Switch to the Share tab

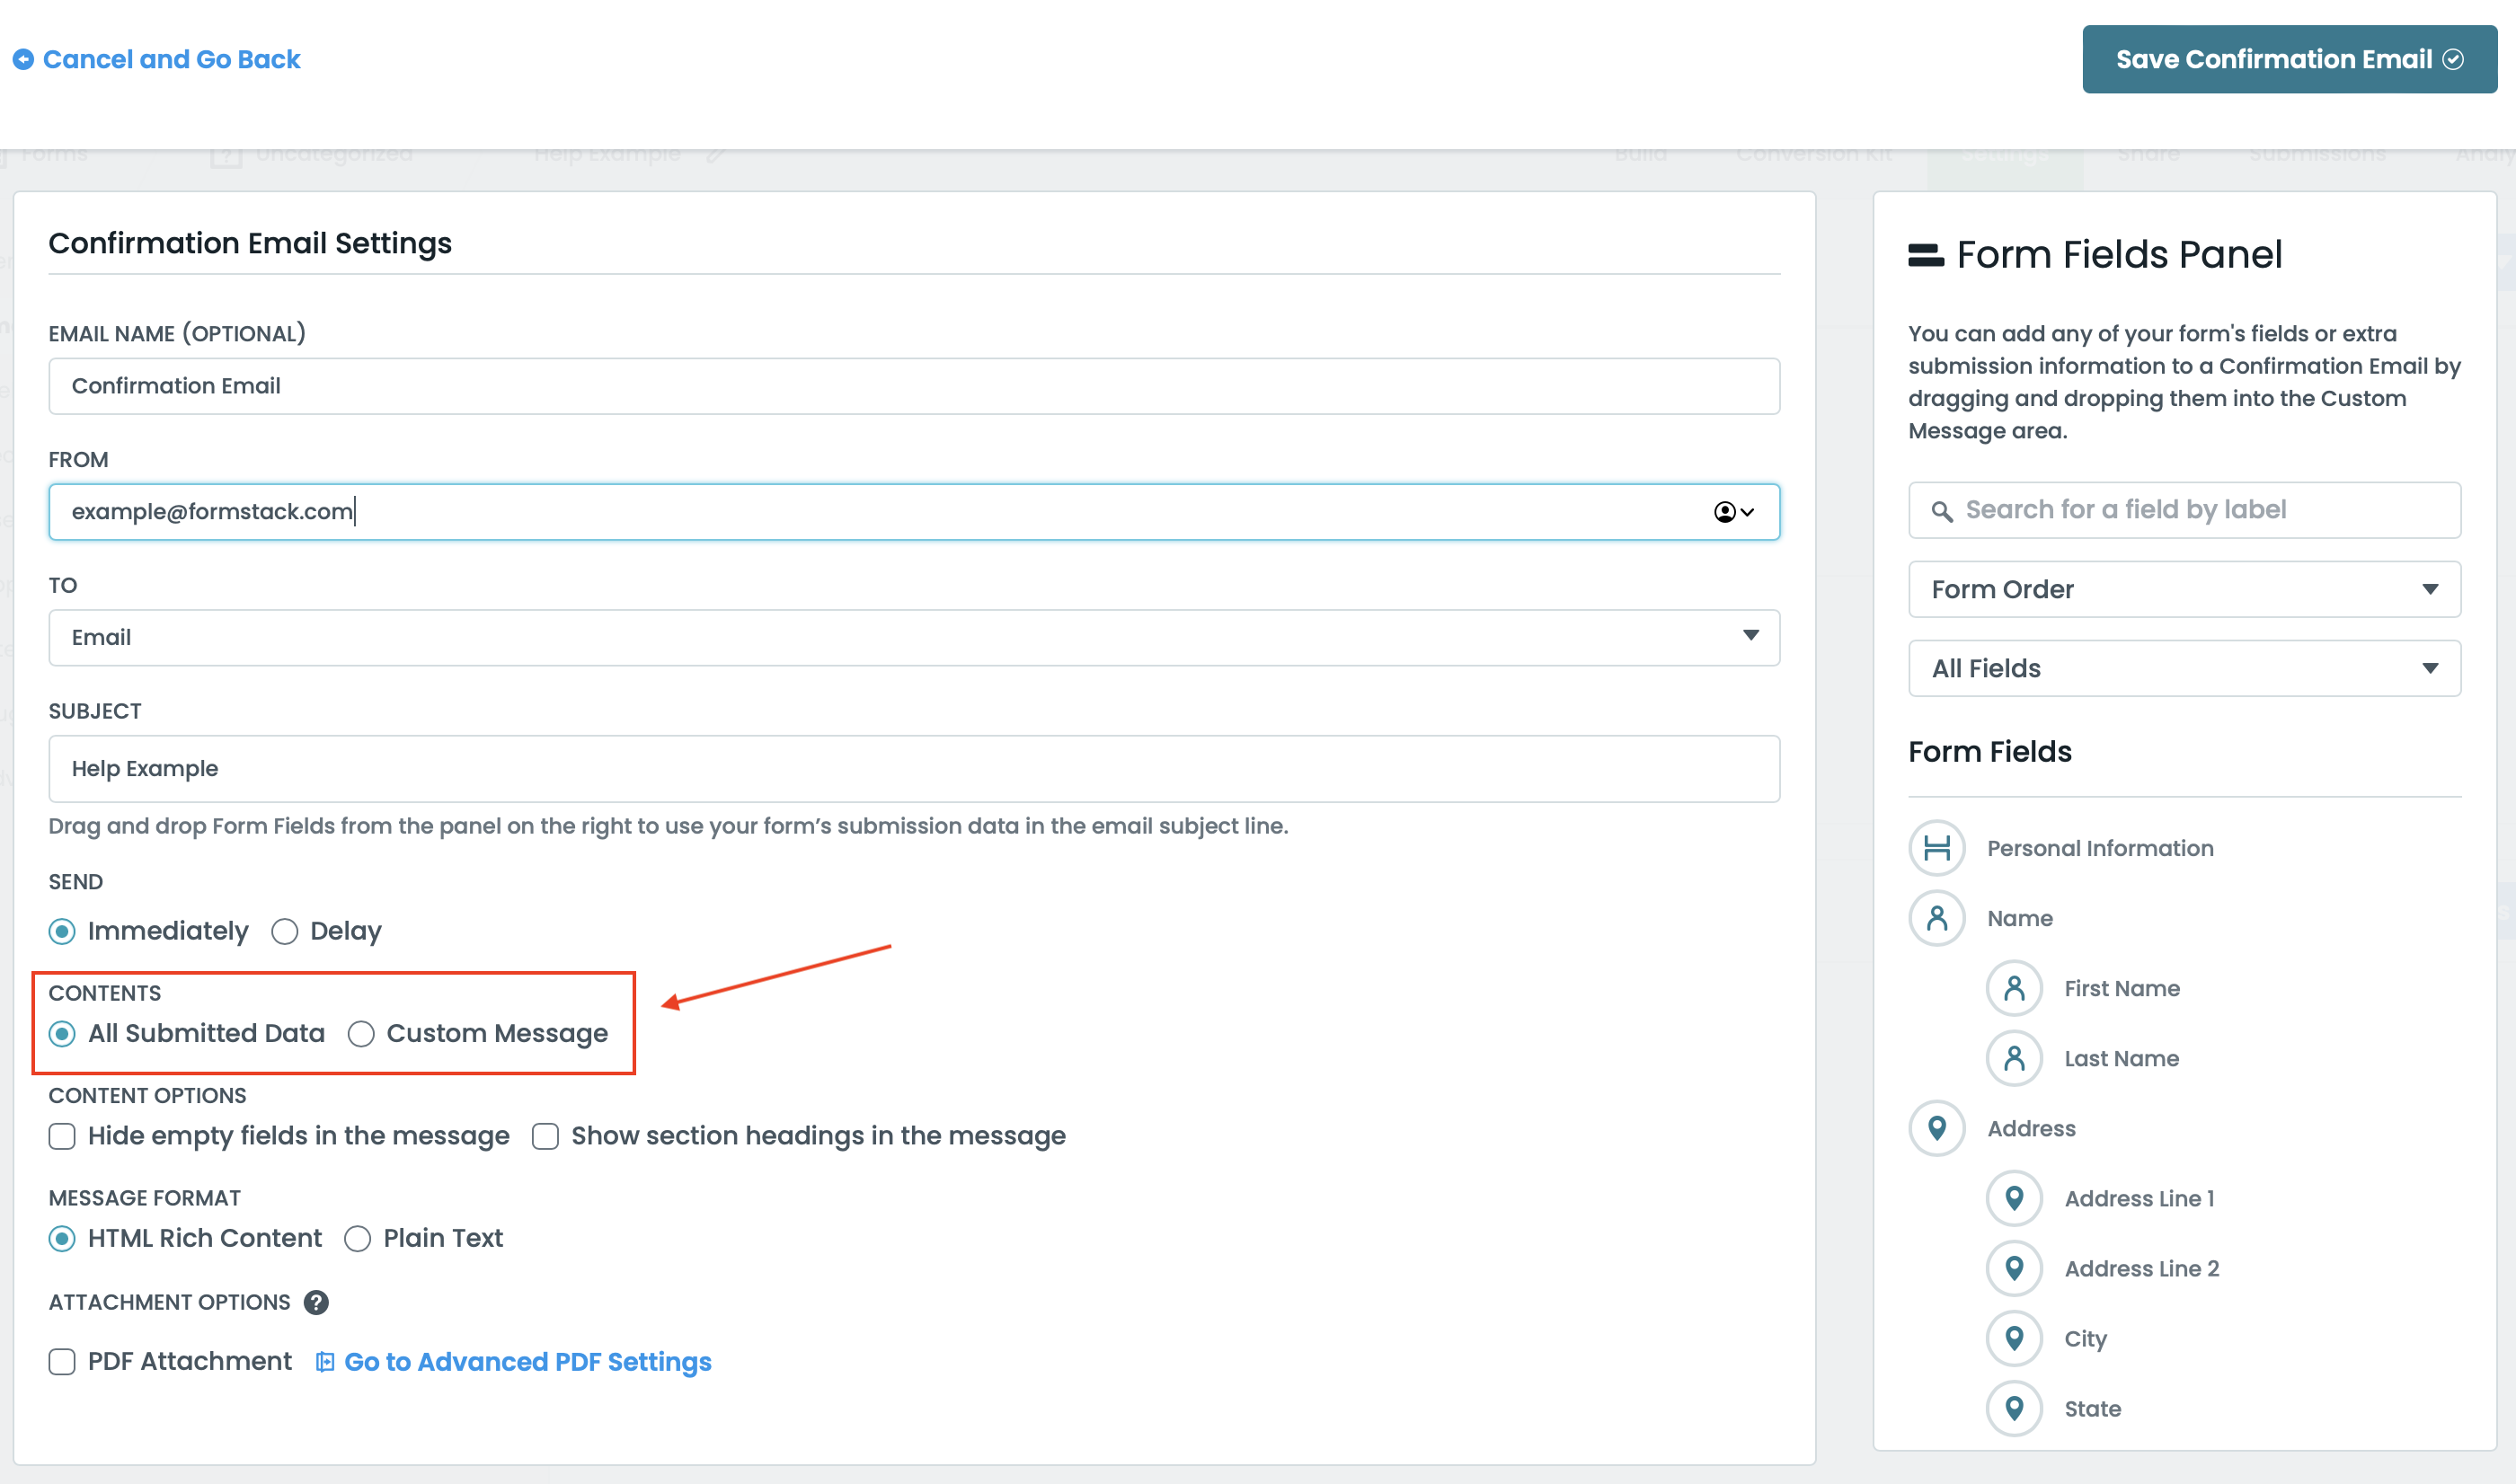tap(2148, 153)
